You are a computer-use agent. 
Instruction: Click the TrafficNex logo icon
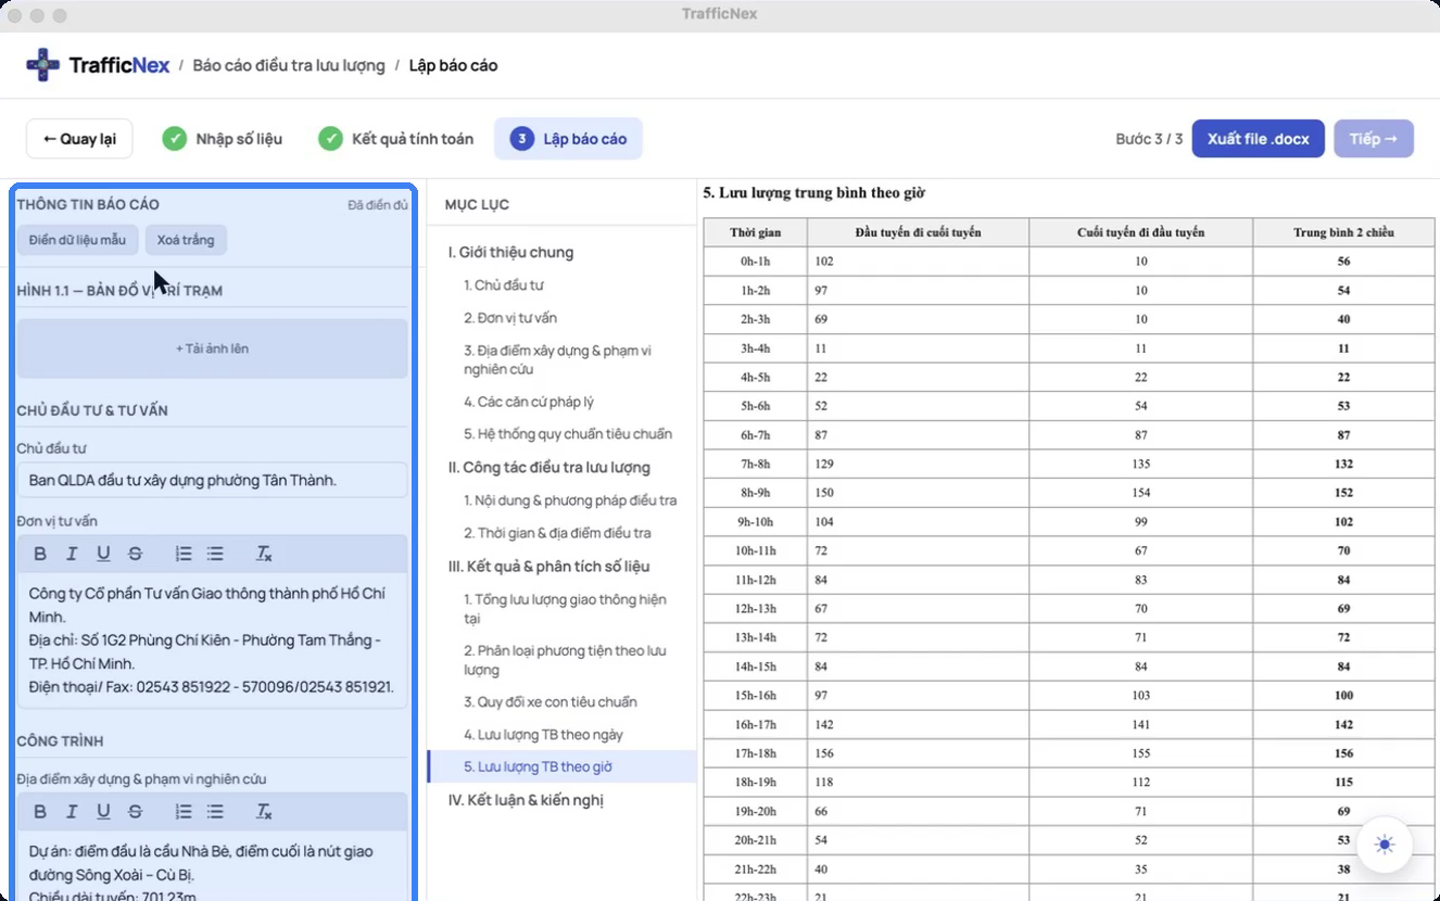[x=43, y=65]
